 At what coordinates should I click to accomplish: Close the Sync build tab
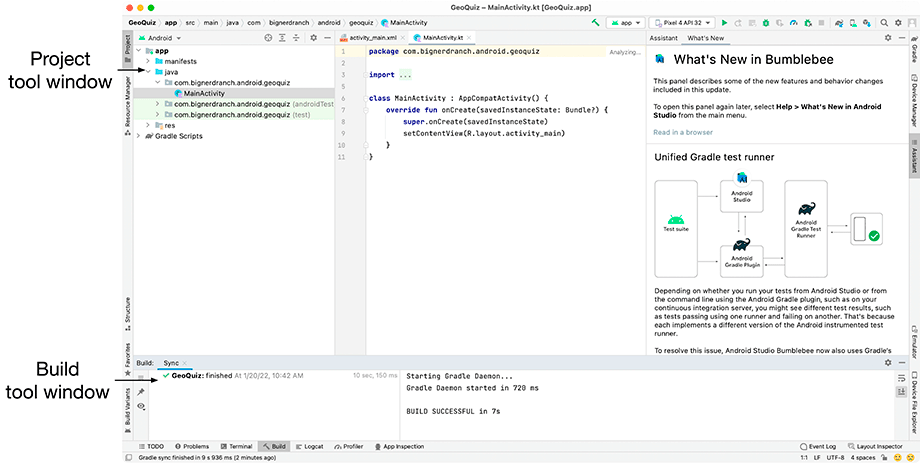click(184, 363)
